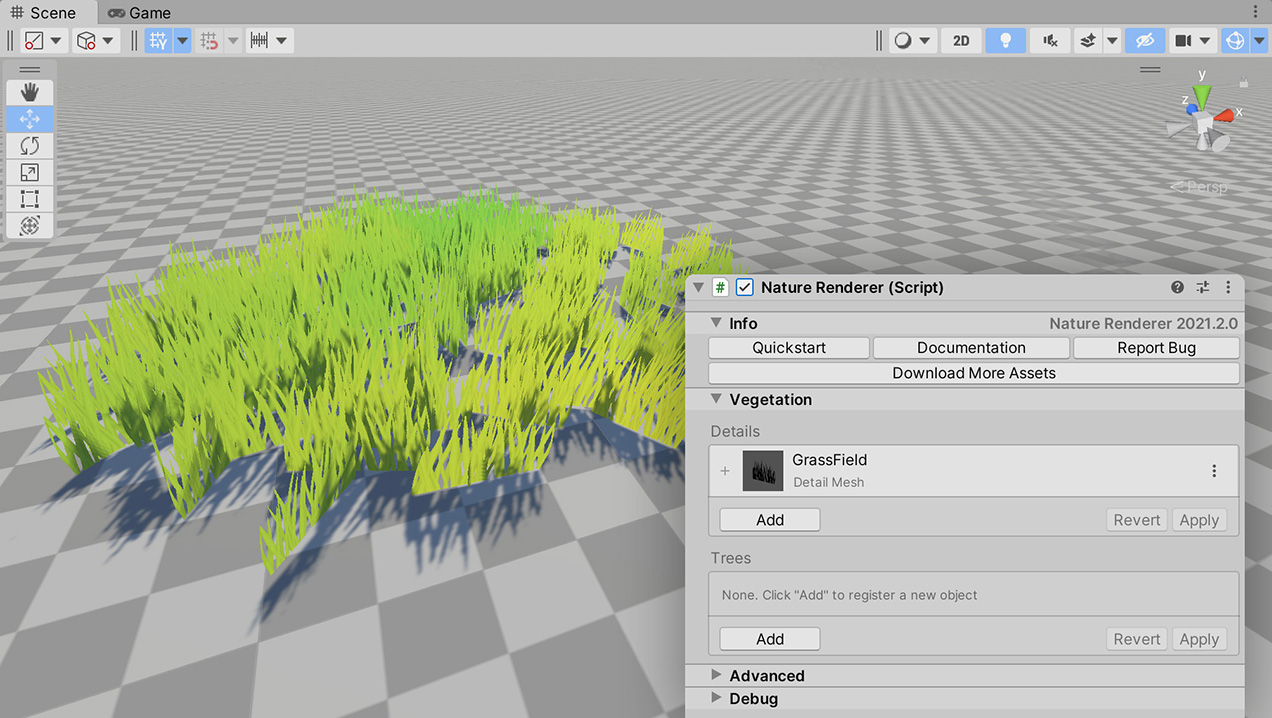Open the shading mode sphere icon

click(903, 40)
